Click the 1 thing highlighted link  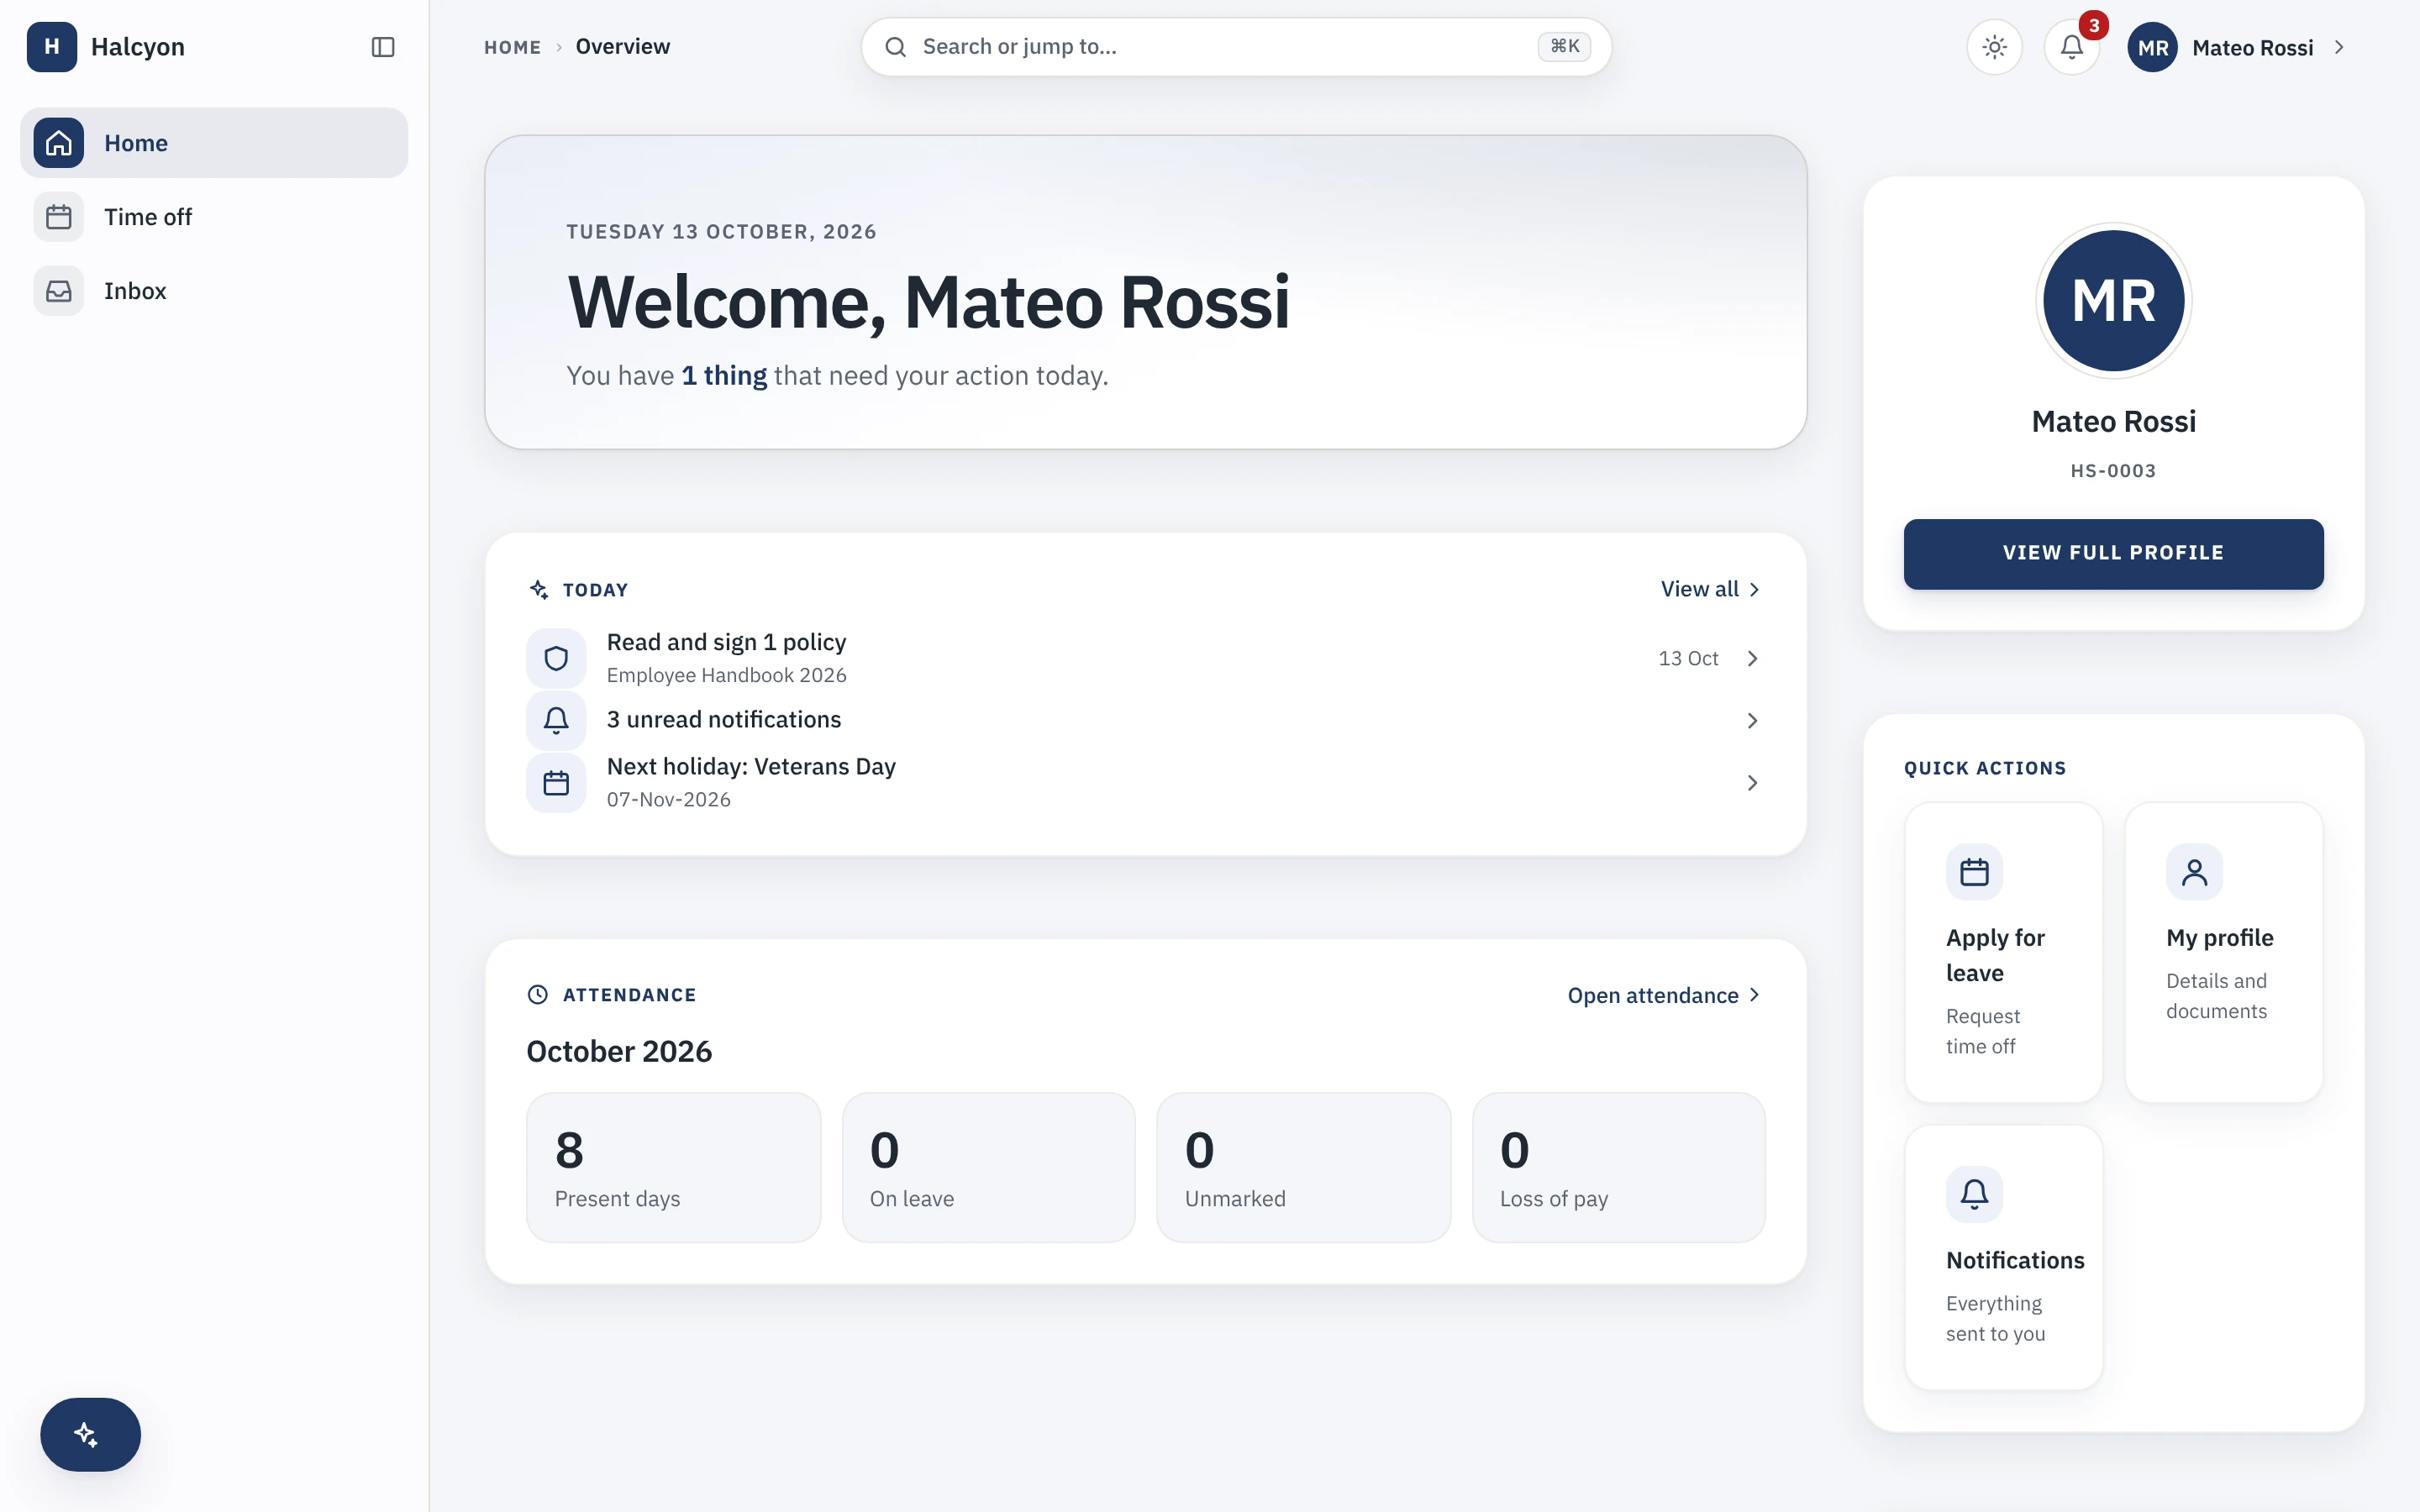pos(724,375)
